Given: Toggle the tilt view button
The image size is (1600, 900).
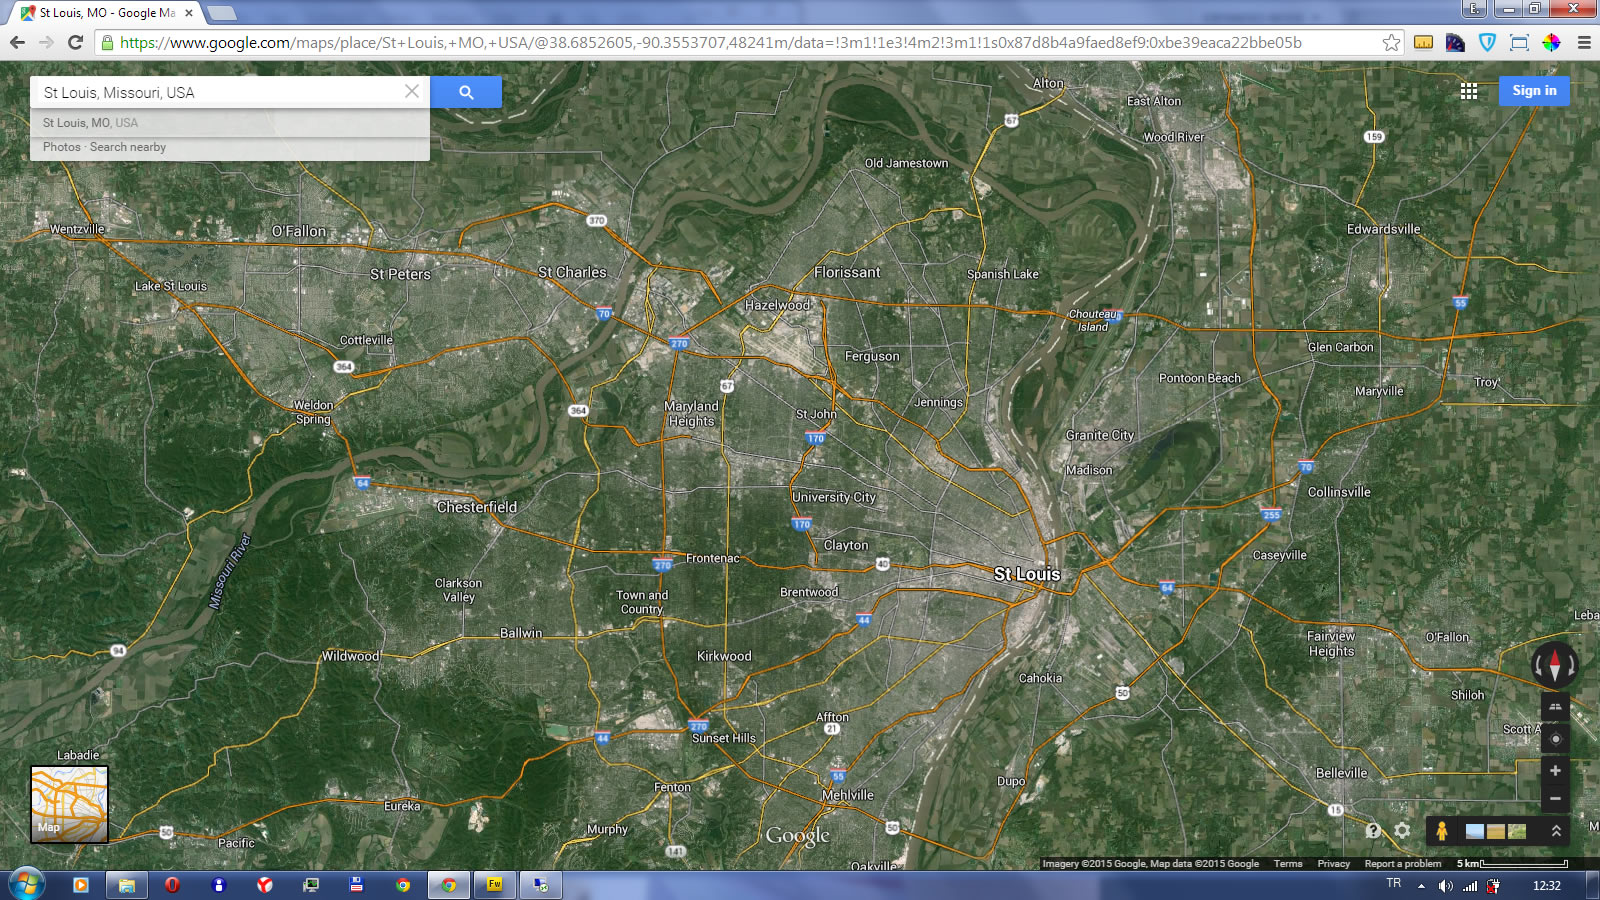Looking at the screenshot, I should point(1555,707).
